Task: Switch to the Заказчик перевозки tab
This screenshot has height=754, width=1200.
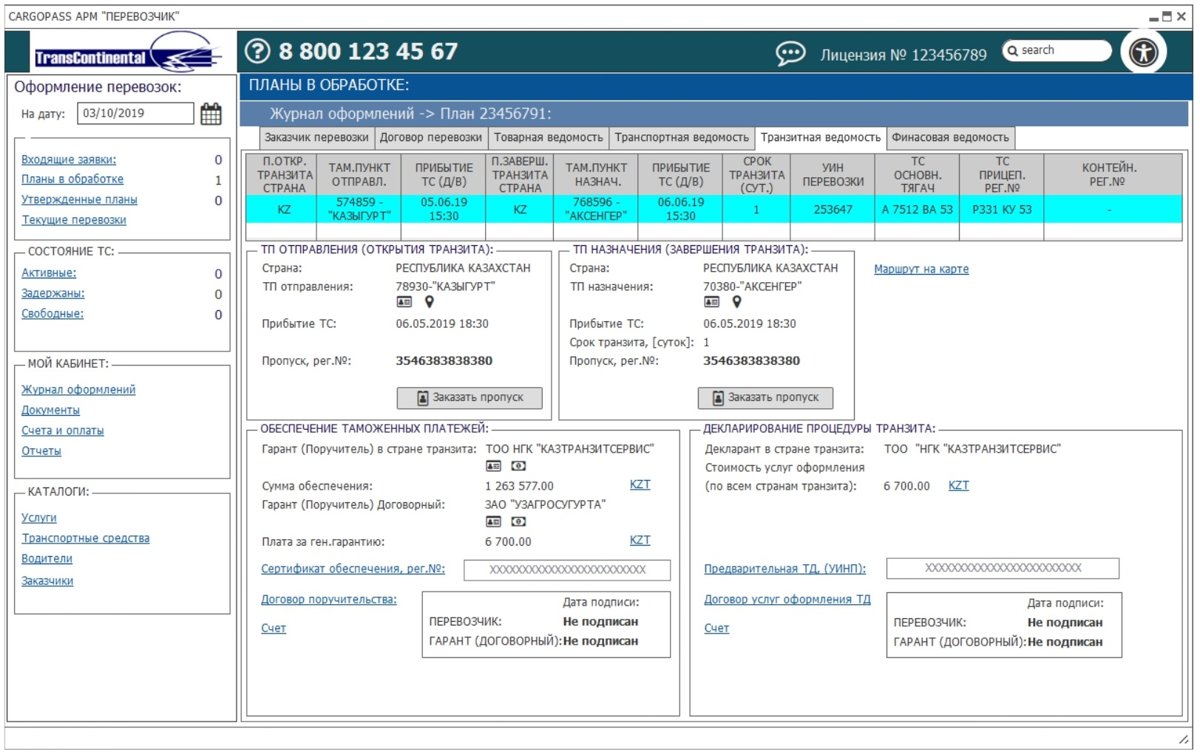Action: 317,138
